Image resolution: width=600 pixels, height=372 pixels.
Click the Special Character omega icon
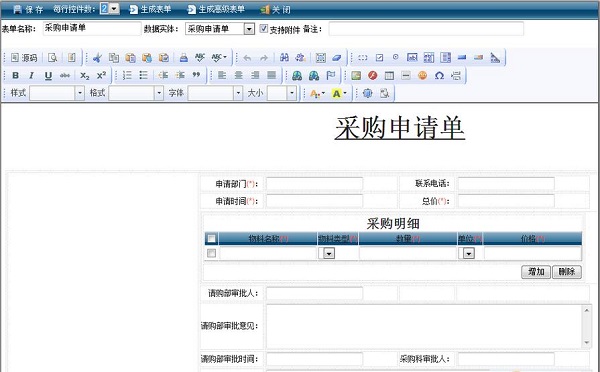click(439, 75)
